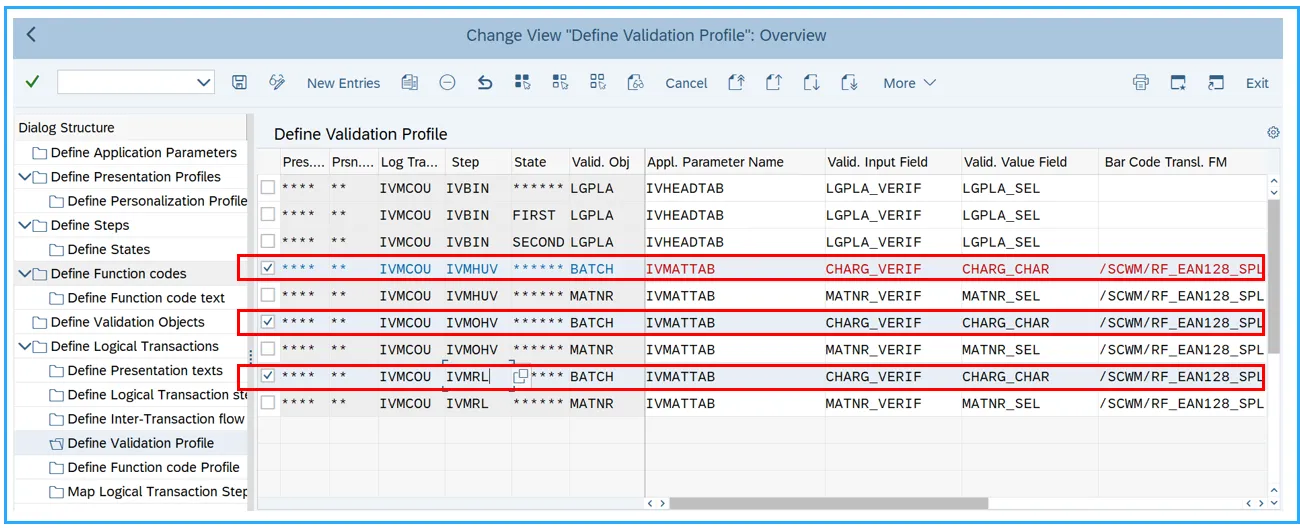
Task: Click the Print icon at top right
Action: coord(1140,83)
